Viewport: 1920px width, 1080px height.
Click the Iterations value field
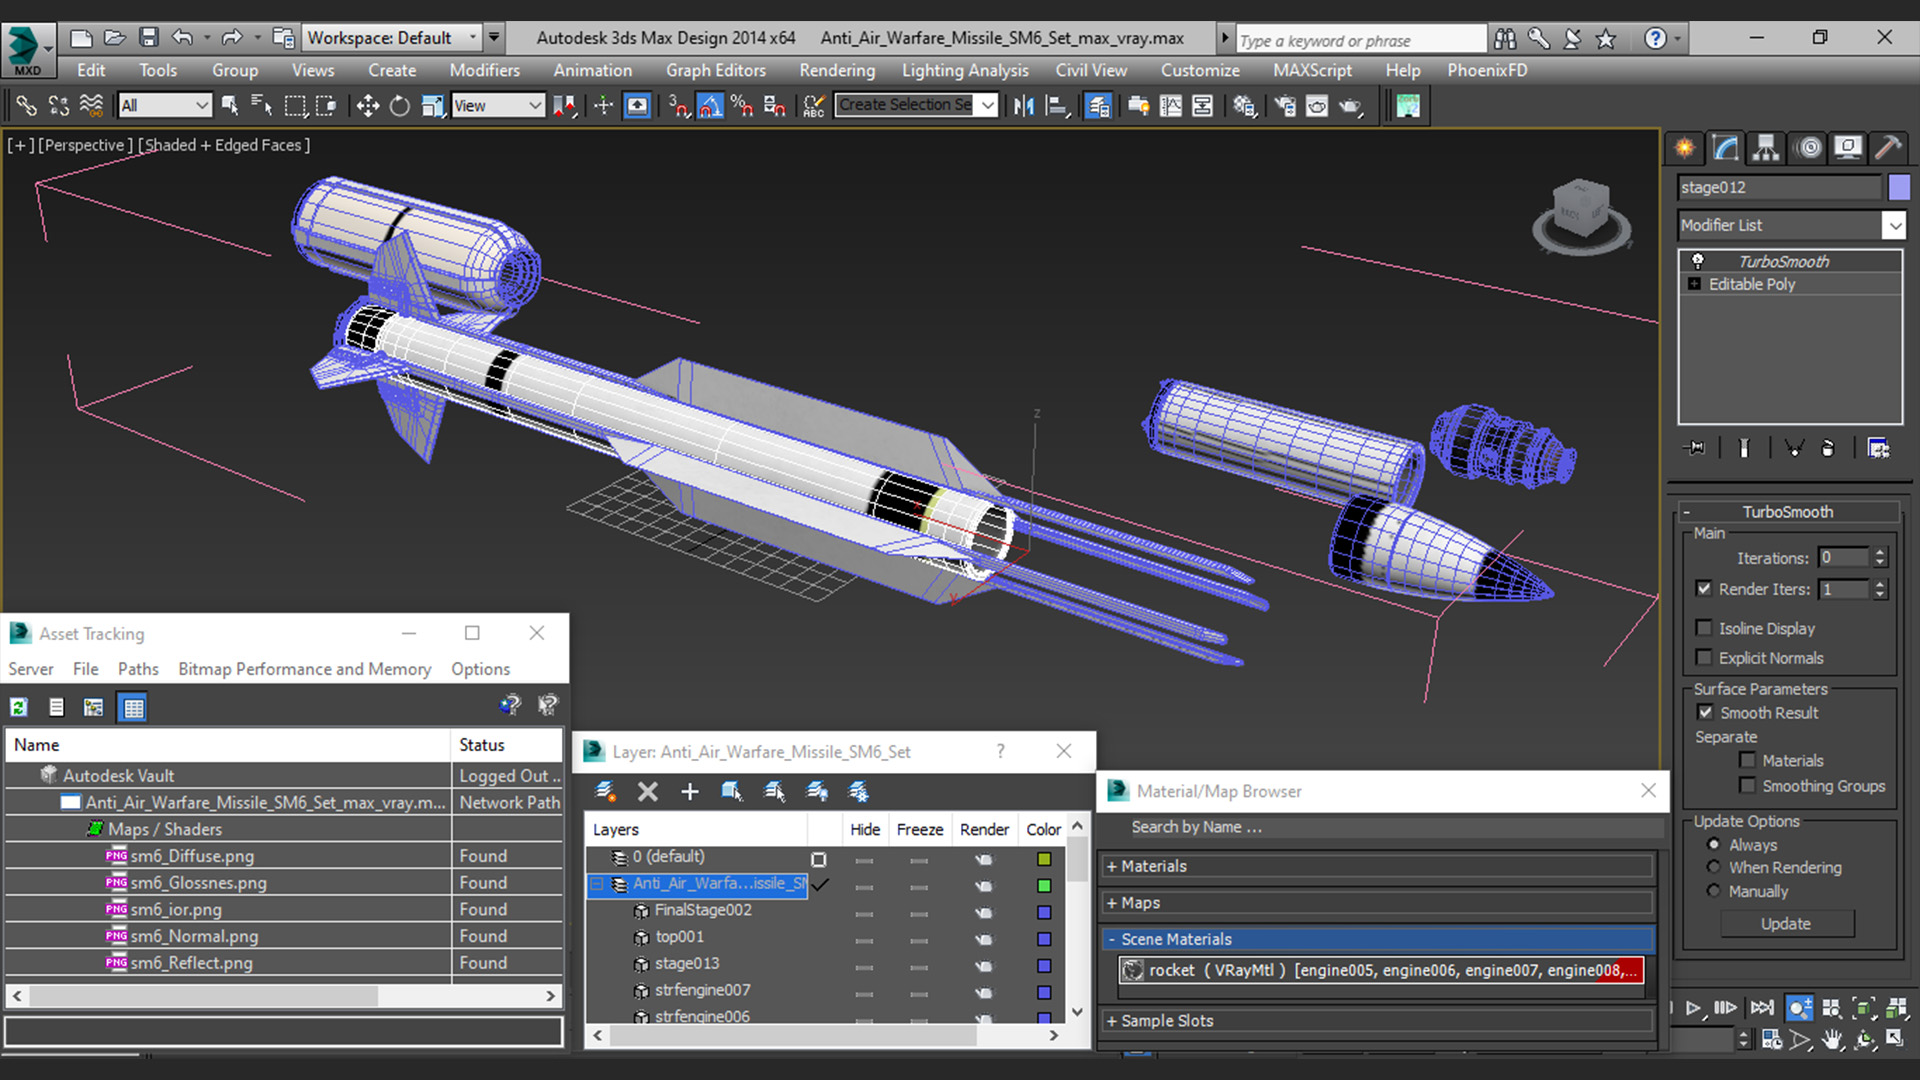tap(1843, 558)
